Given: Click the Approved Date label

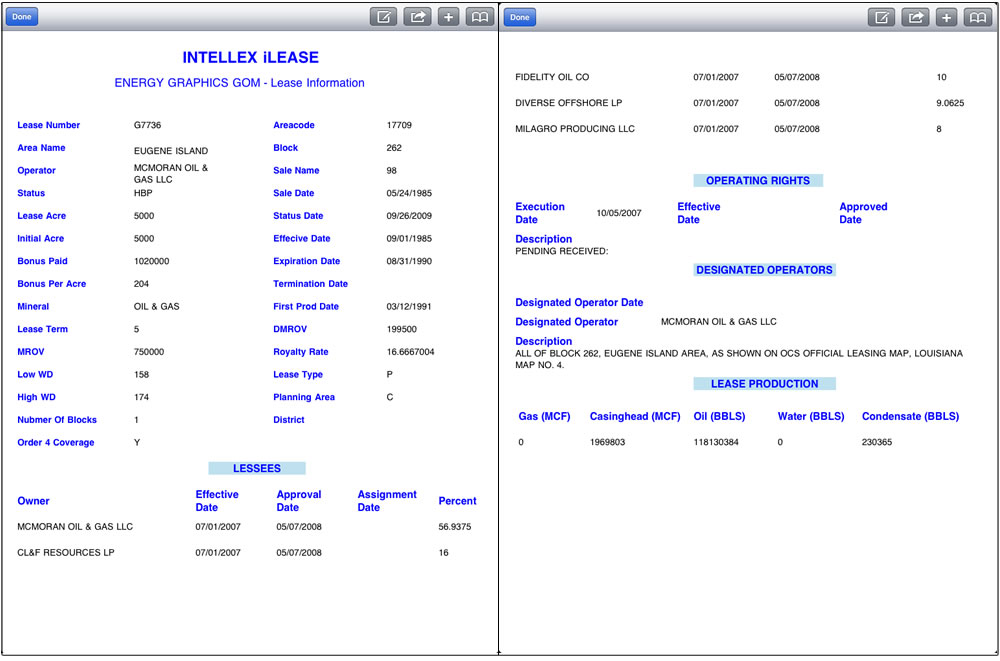Looking at the screenshot, I should point(864,213).
